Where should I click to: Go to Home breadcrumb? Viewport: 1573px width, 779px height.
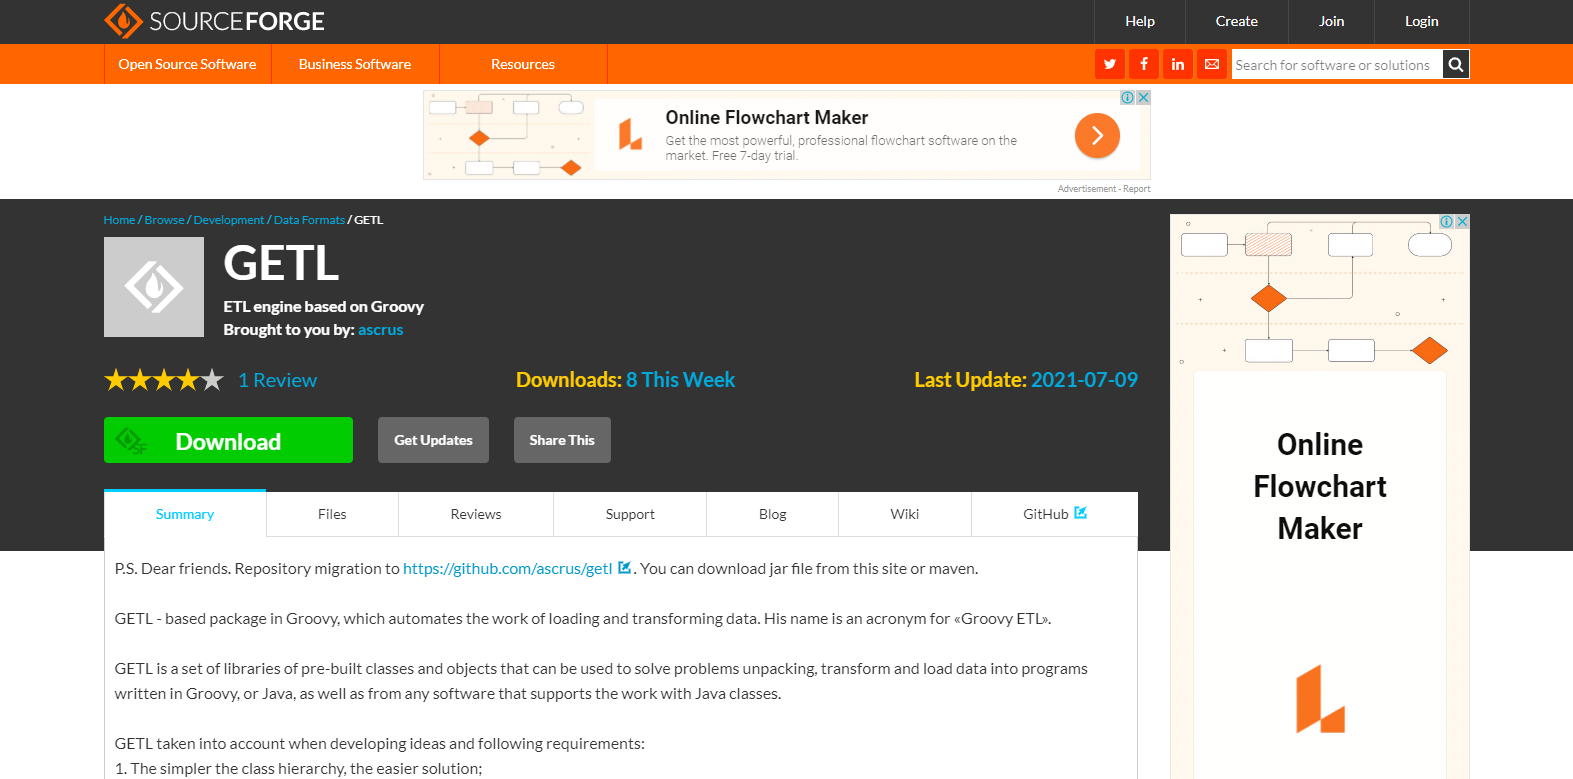[119, 220]
